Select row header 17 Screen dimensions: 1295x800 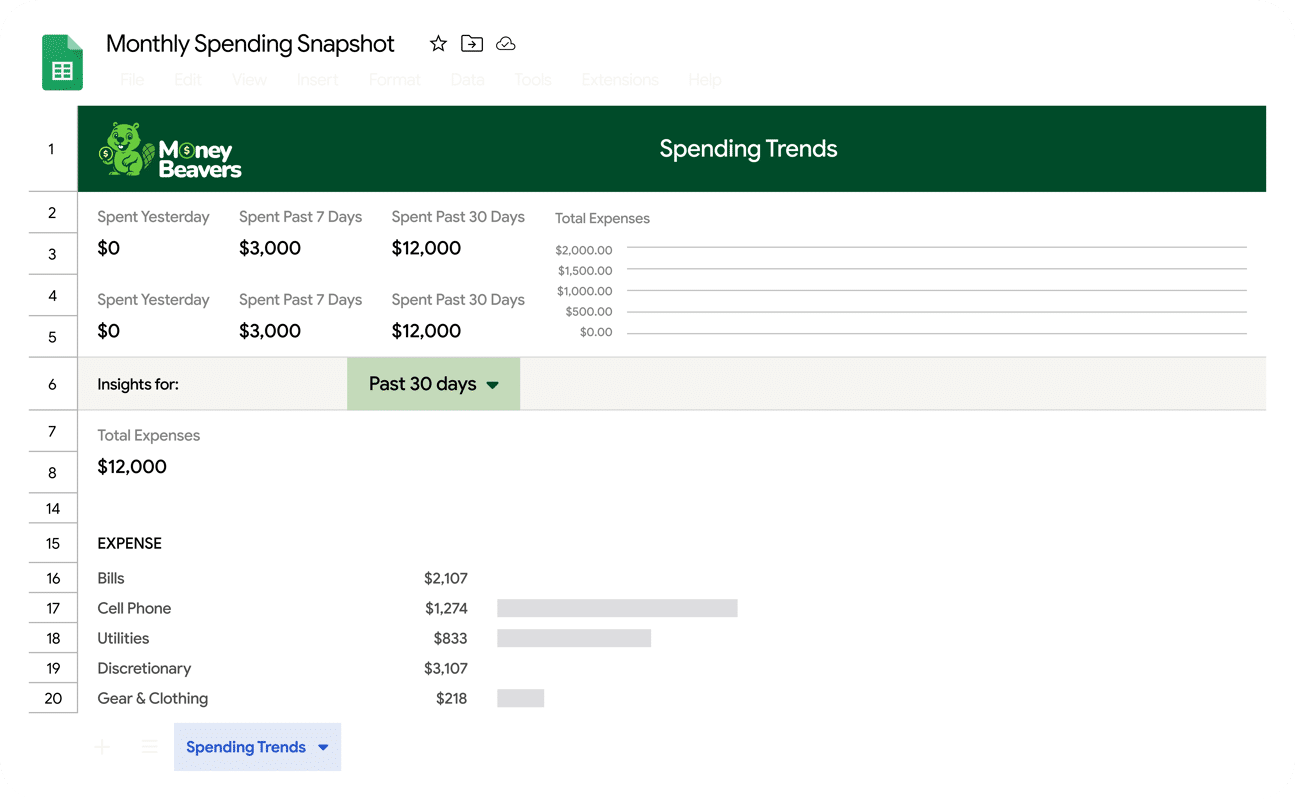point(52,608)
